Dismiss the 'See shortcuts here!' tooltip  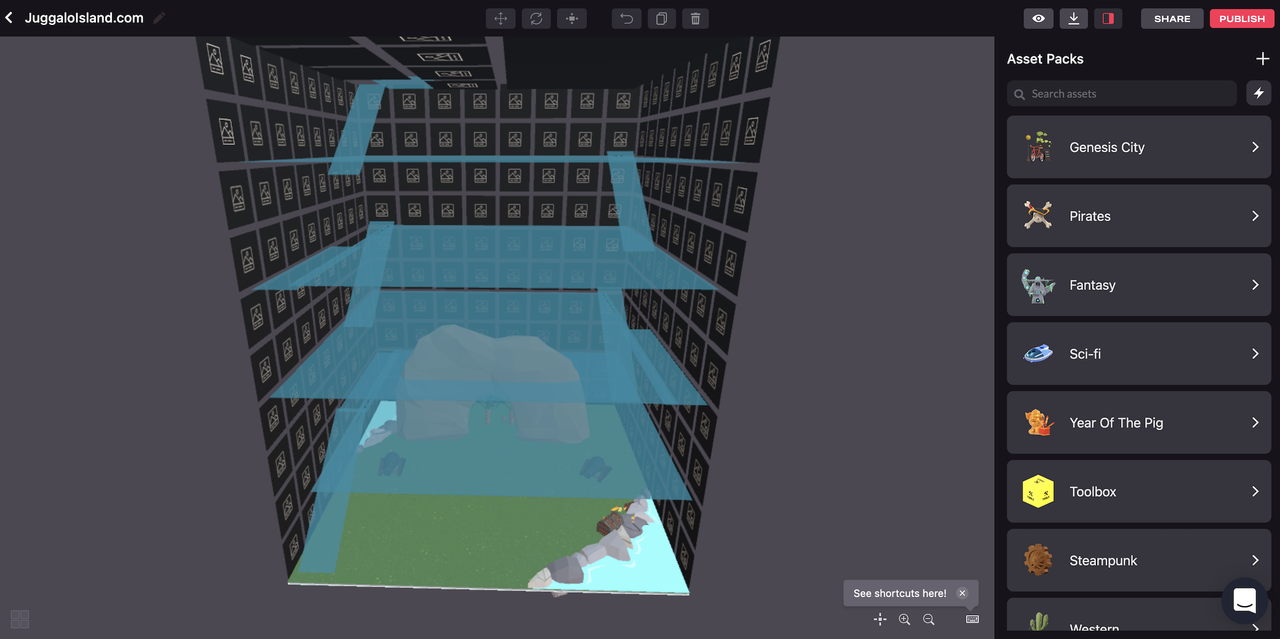pyautogui.click(x=962, y=593)
